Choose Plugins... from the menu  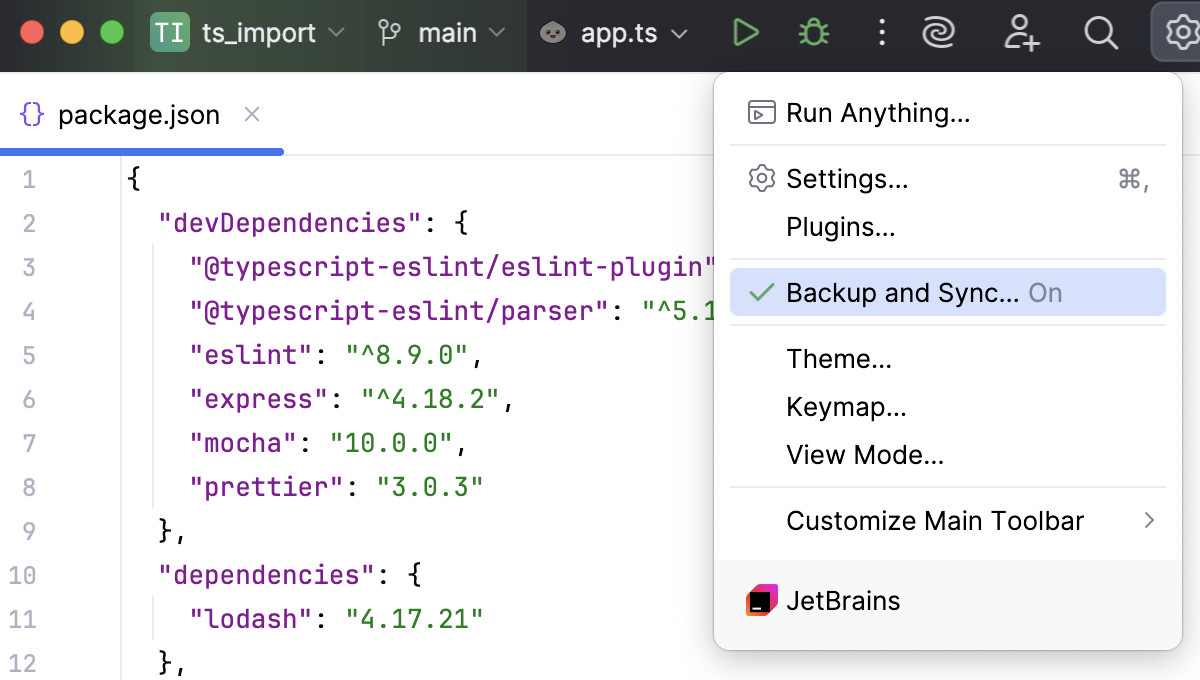coord(840,227)
